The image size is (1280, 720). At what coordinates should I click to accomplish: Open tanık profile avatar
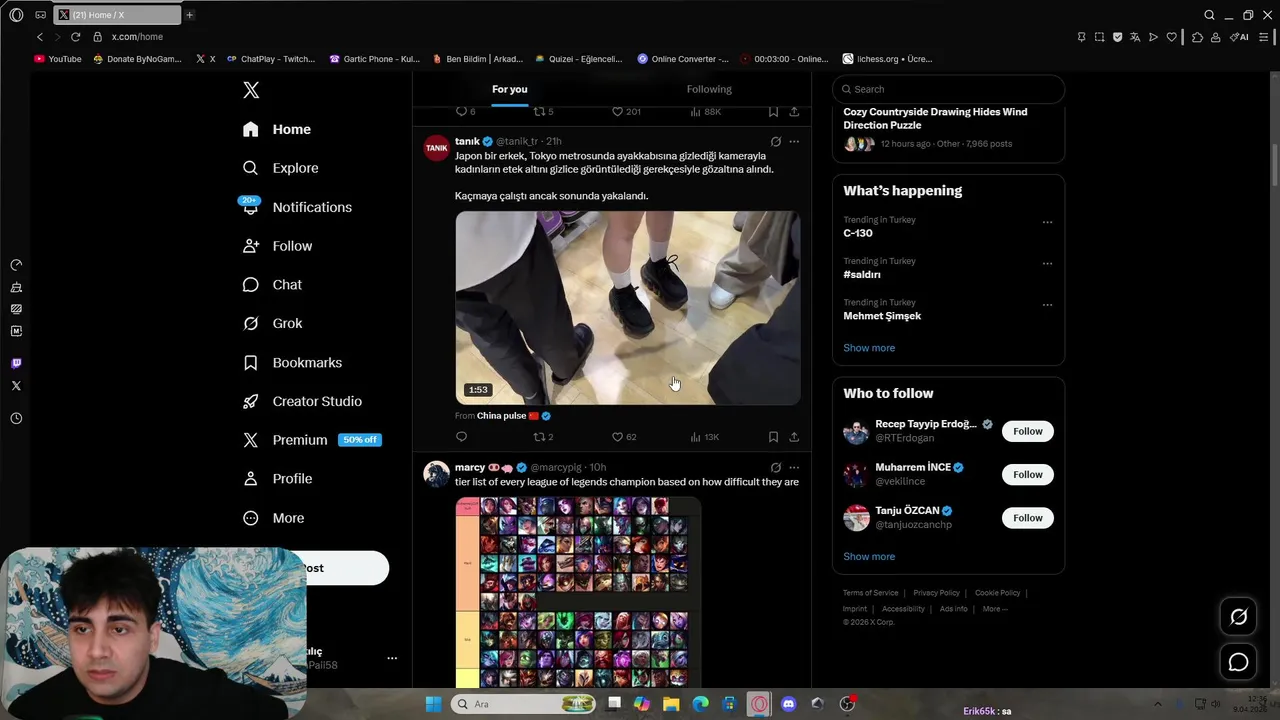(437, 148)
